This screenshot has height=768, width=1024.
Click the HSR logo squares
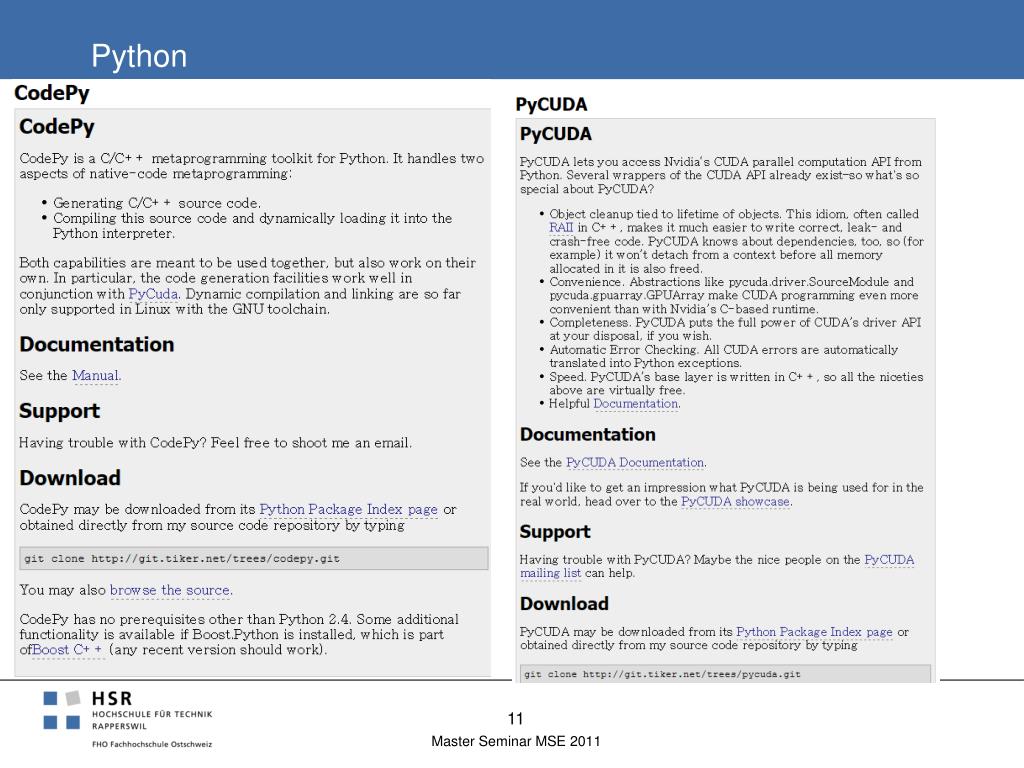click(62, 710)
